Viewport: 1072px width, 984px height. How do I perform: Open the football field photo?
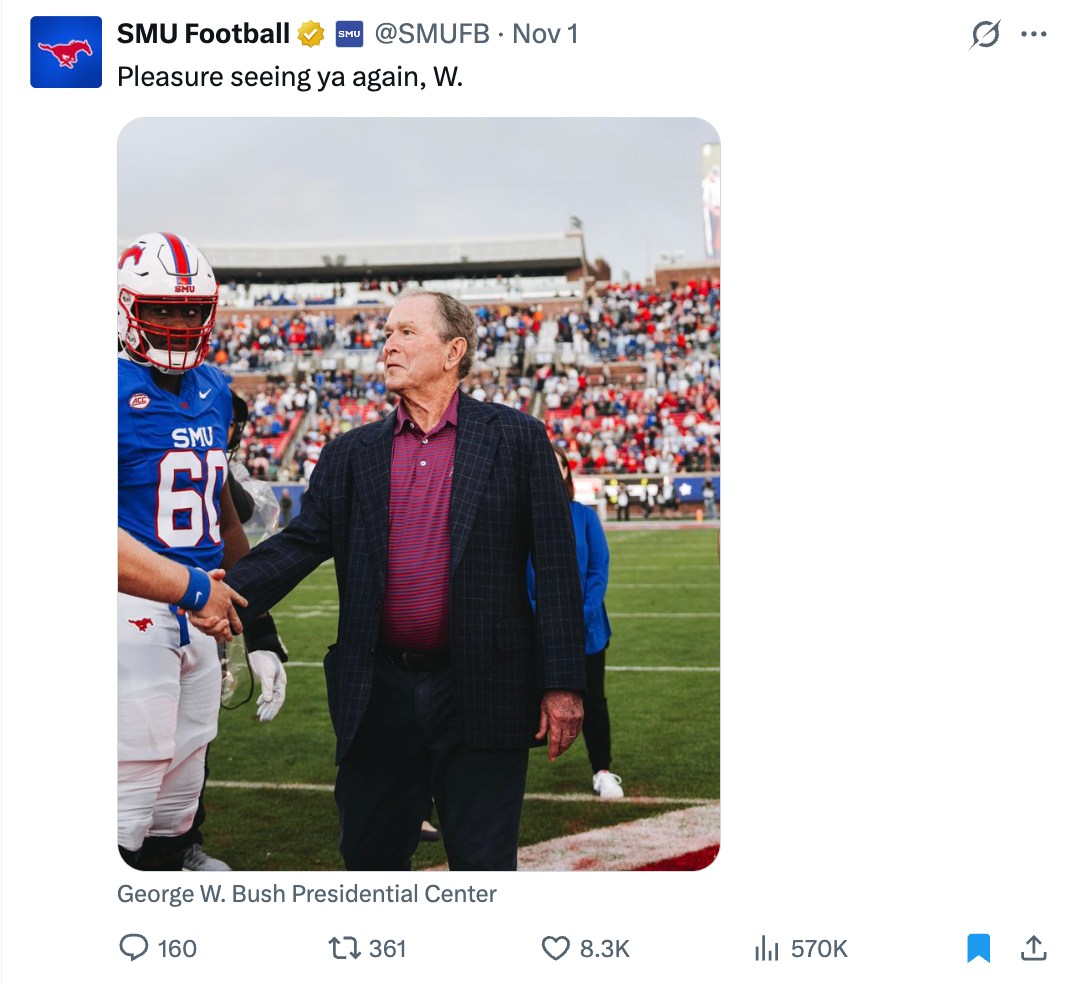(x=418, y=494)
